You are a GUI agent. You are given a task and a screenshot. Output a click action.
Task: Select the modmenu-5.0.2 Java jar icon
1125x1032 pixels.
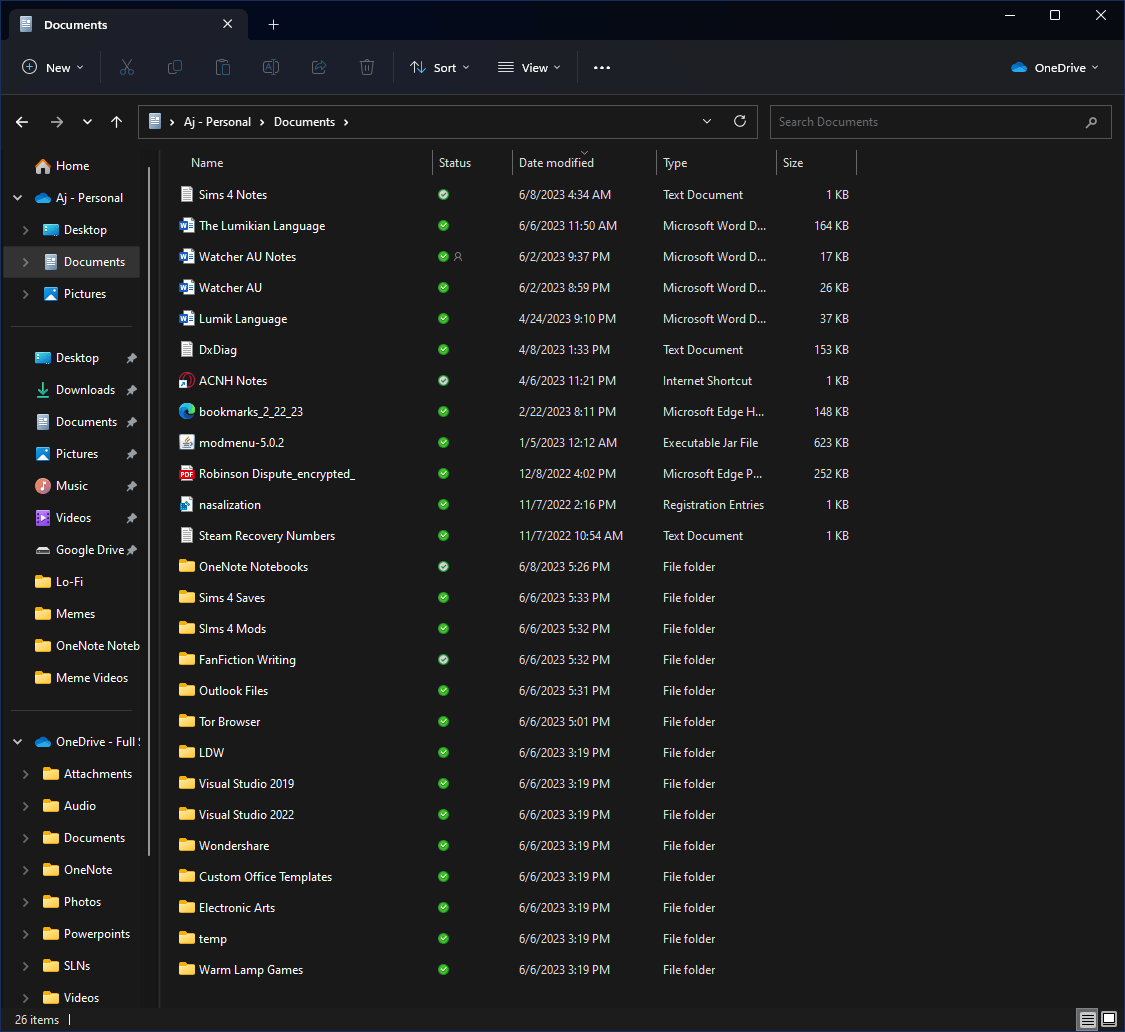click(187, 443)
